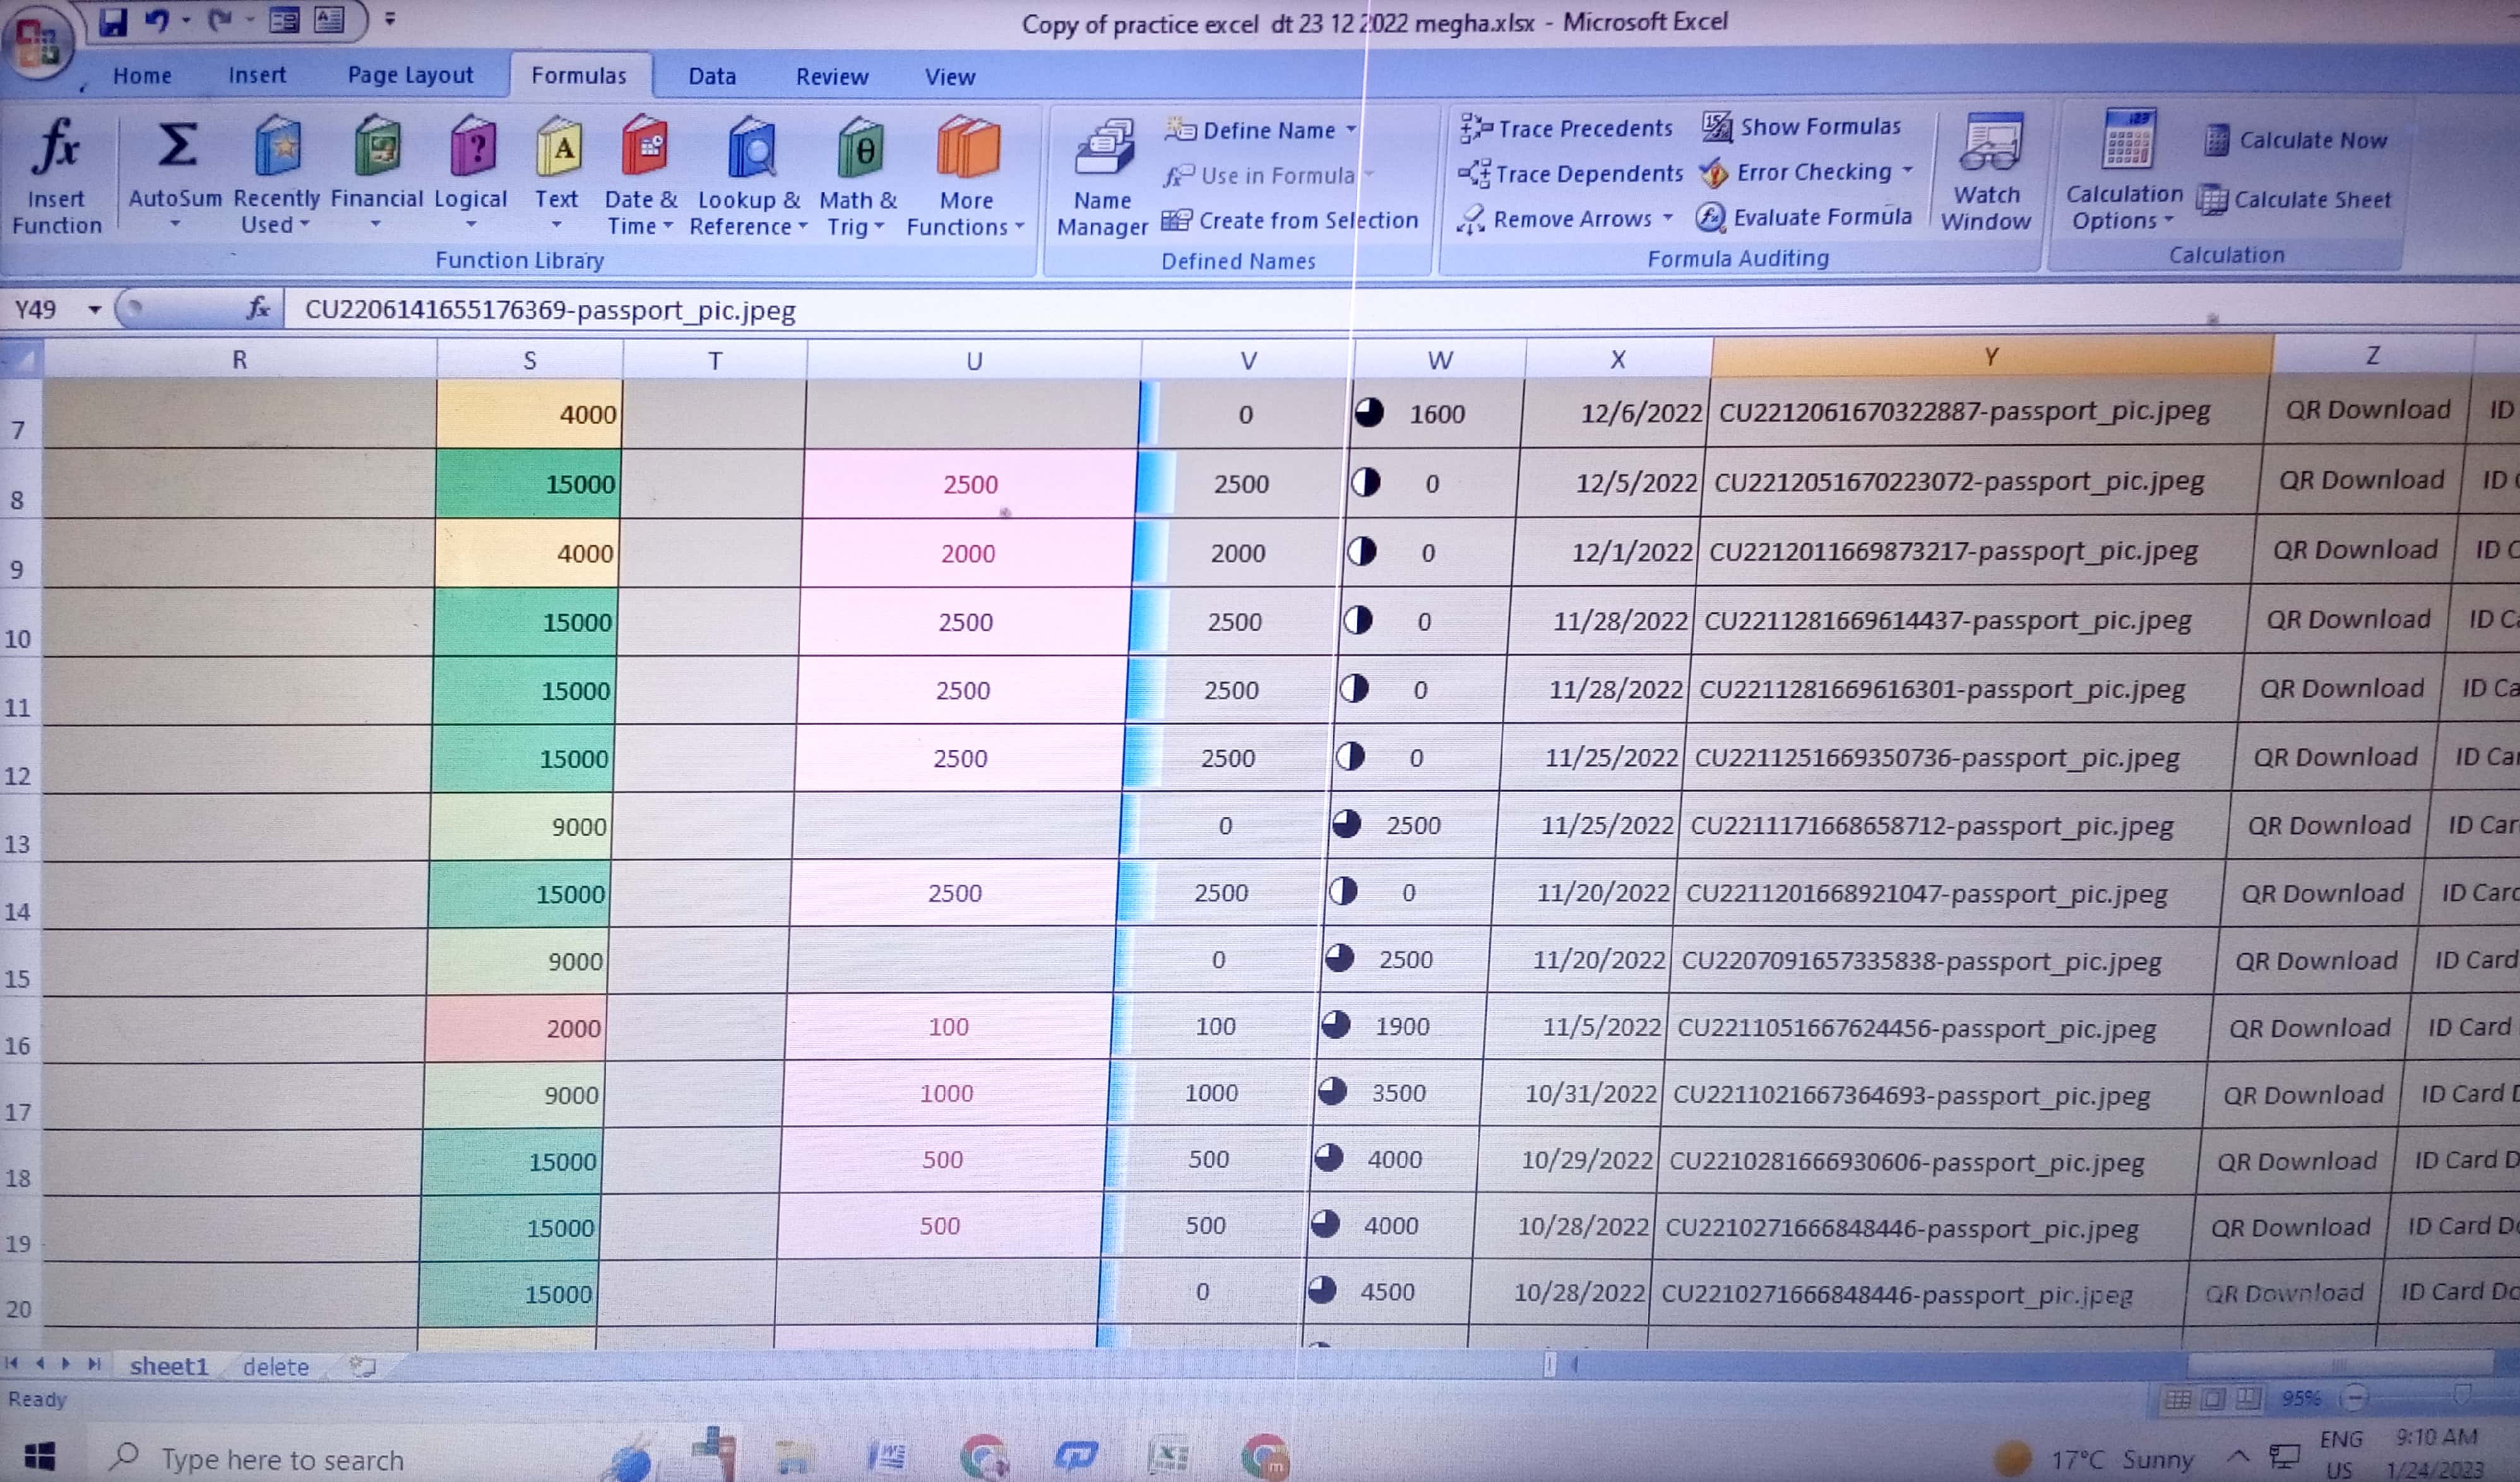Toggle Show Formulas mode
Screen dimensions: 2520x1482
click(x=1803, y=127)
